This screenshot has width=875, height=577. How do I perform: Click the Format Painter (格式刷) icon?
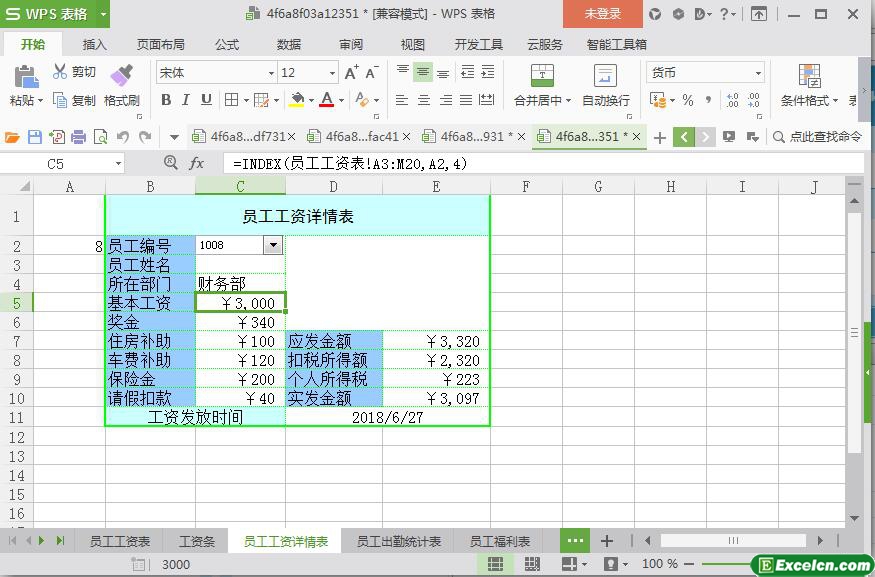121,76
